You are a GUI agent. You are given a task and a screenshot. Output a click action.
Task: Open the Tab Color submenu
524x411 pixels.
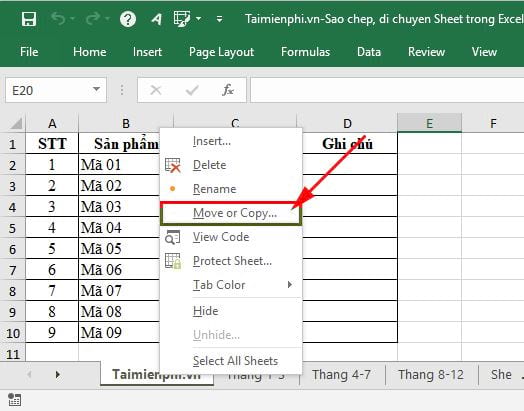(231, 285)
